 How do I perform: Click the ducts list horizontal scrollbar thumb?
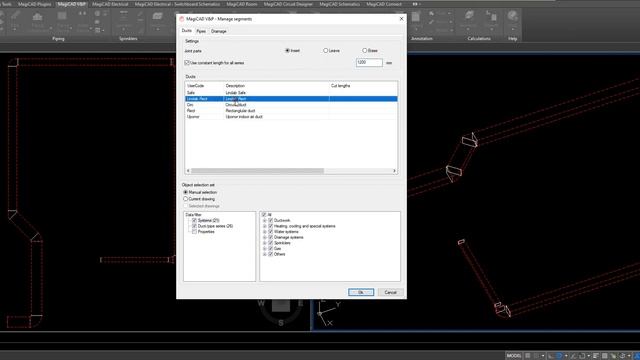coord(258,171)
